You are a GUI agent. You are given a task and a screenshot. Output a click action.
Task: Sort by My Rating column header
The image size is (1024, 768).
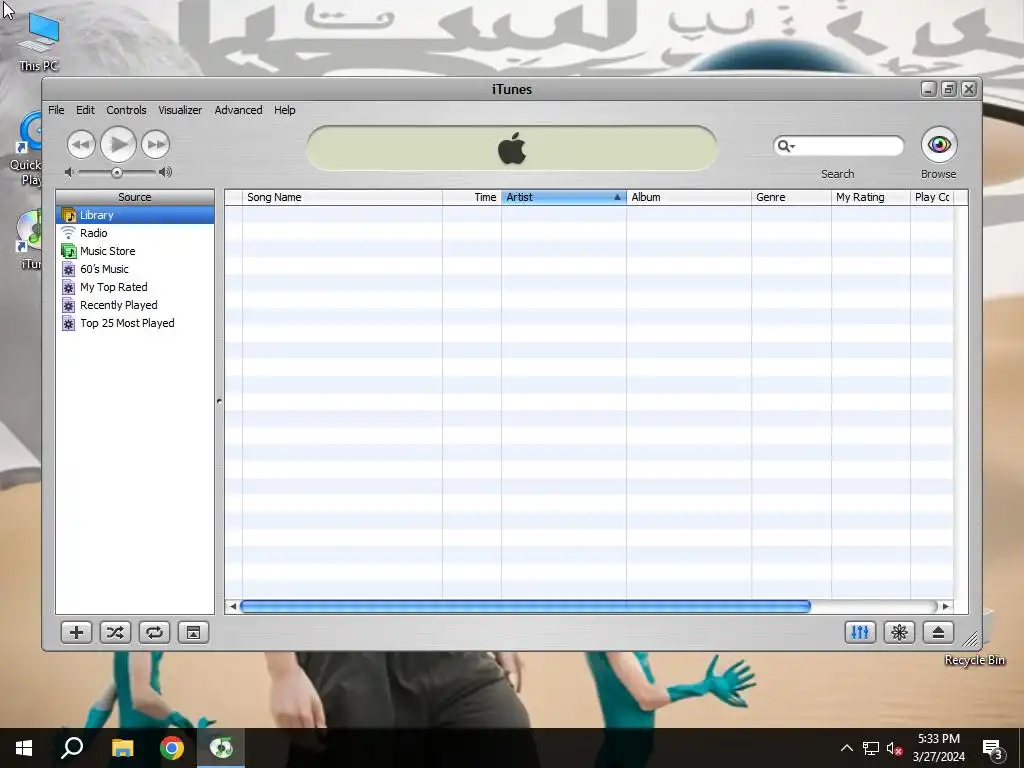click(871, 197)
